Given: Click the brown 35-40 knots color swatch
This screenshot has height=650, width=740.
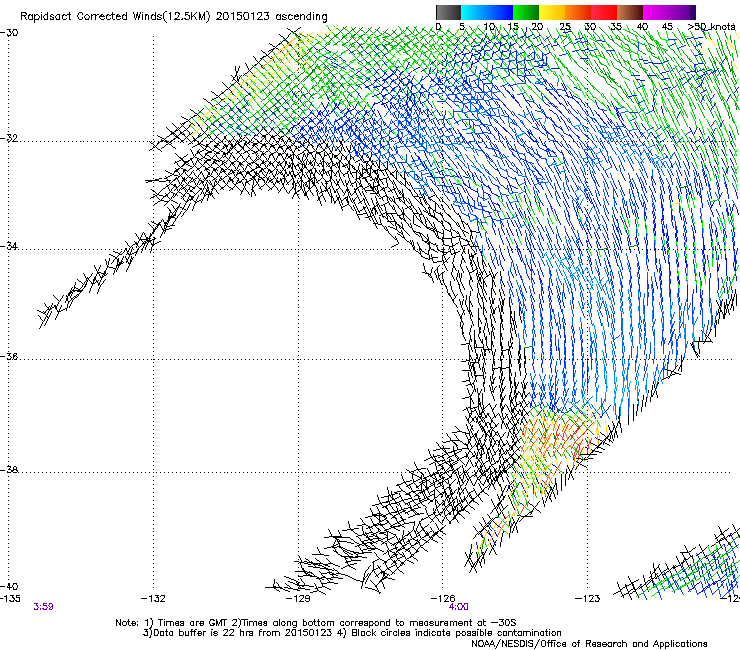Looking at the screenshot, I should click(630, 12).
